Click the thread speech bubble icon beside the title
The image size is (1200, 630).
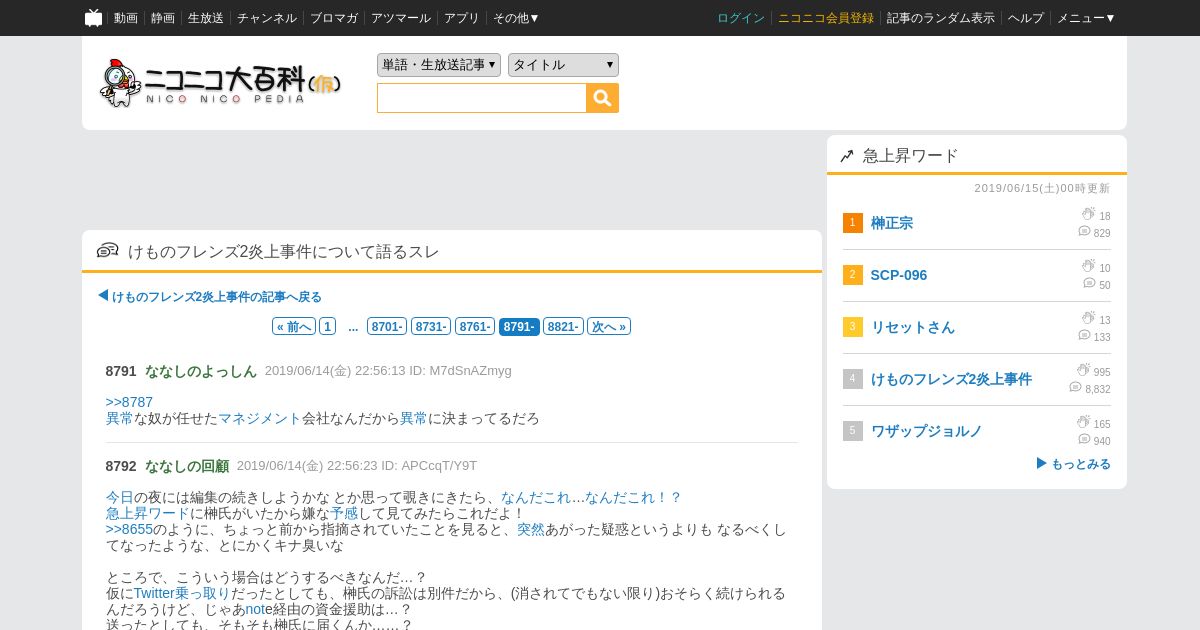pos(108,251)
